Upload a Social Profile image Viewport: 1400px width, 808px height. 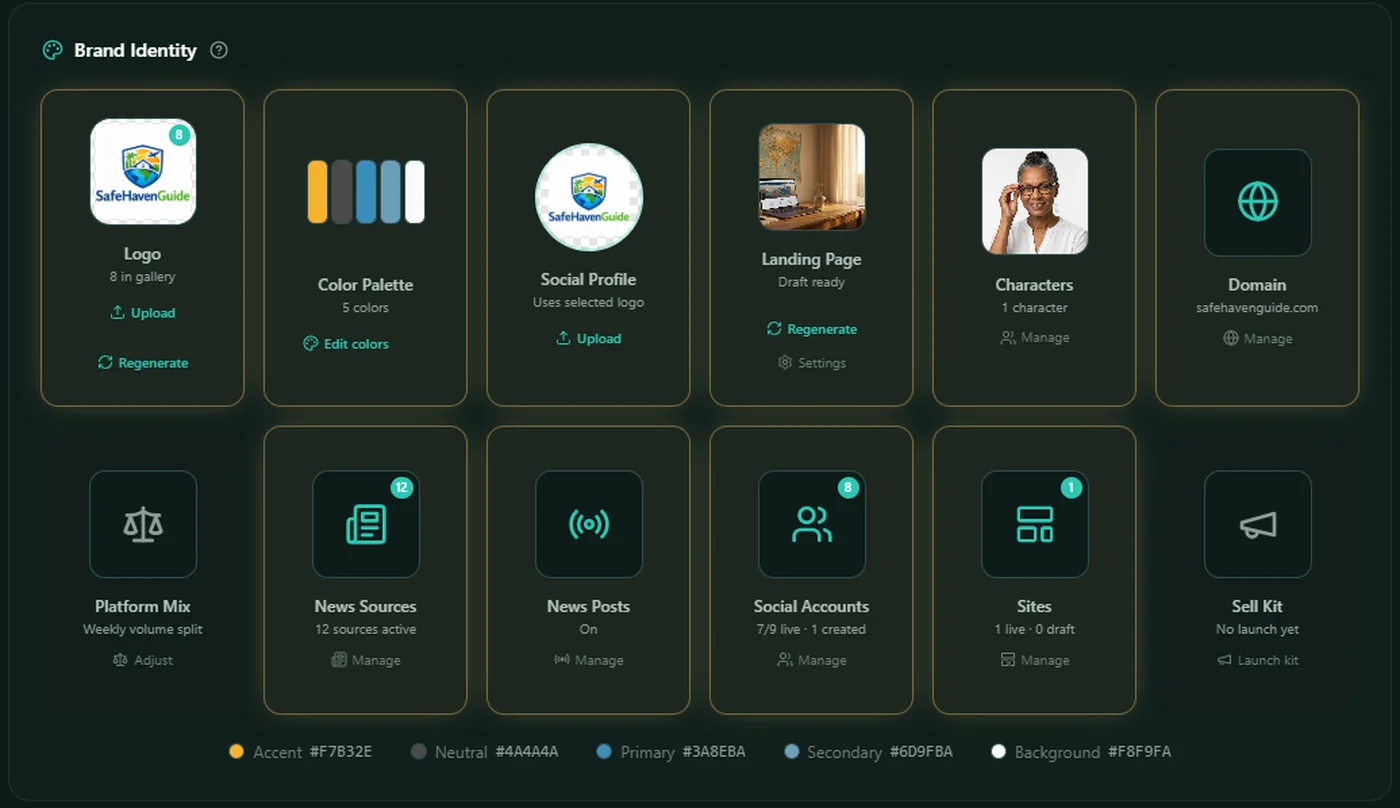click(589, 339)
